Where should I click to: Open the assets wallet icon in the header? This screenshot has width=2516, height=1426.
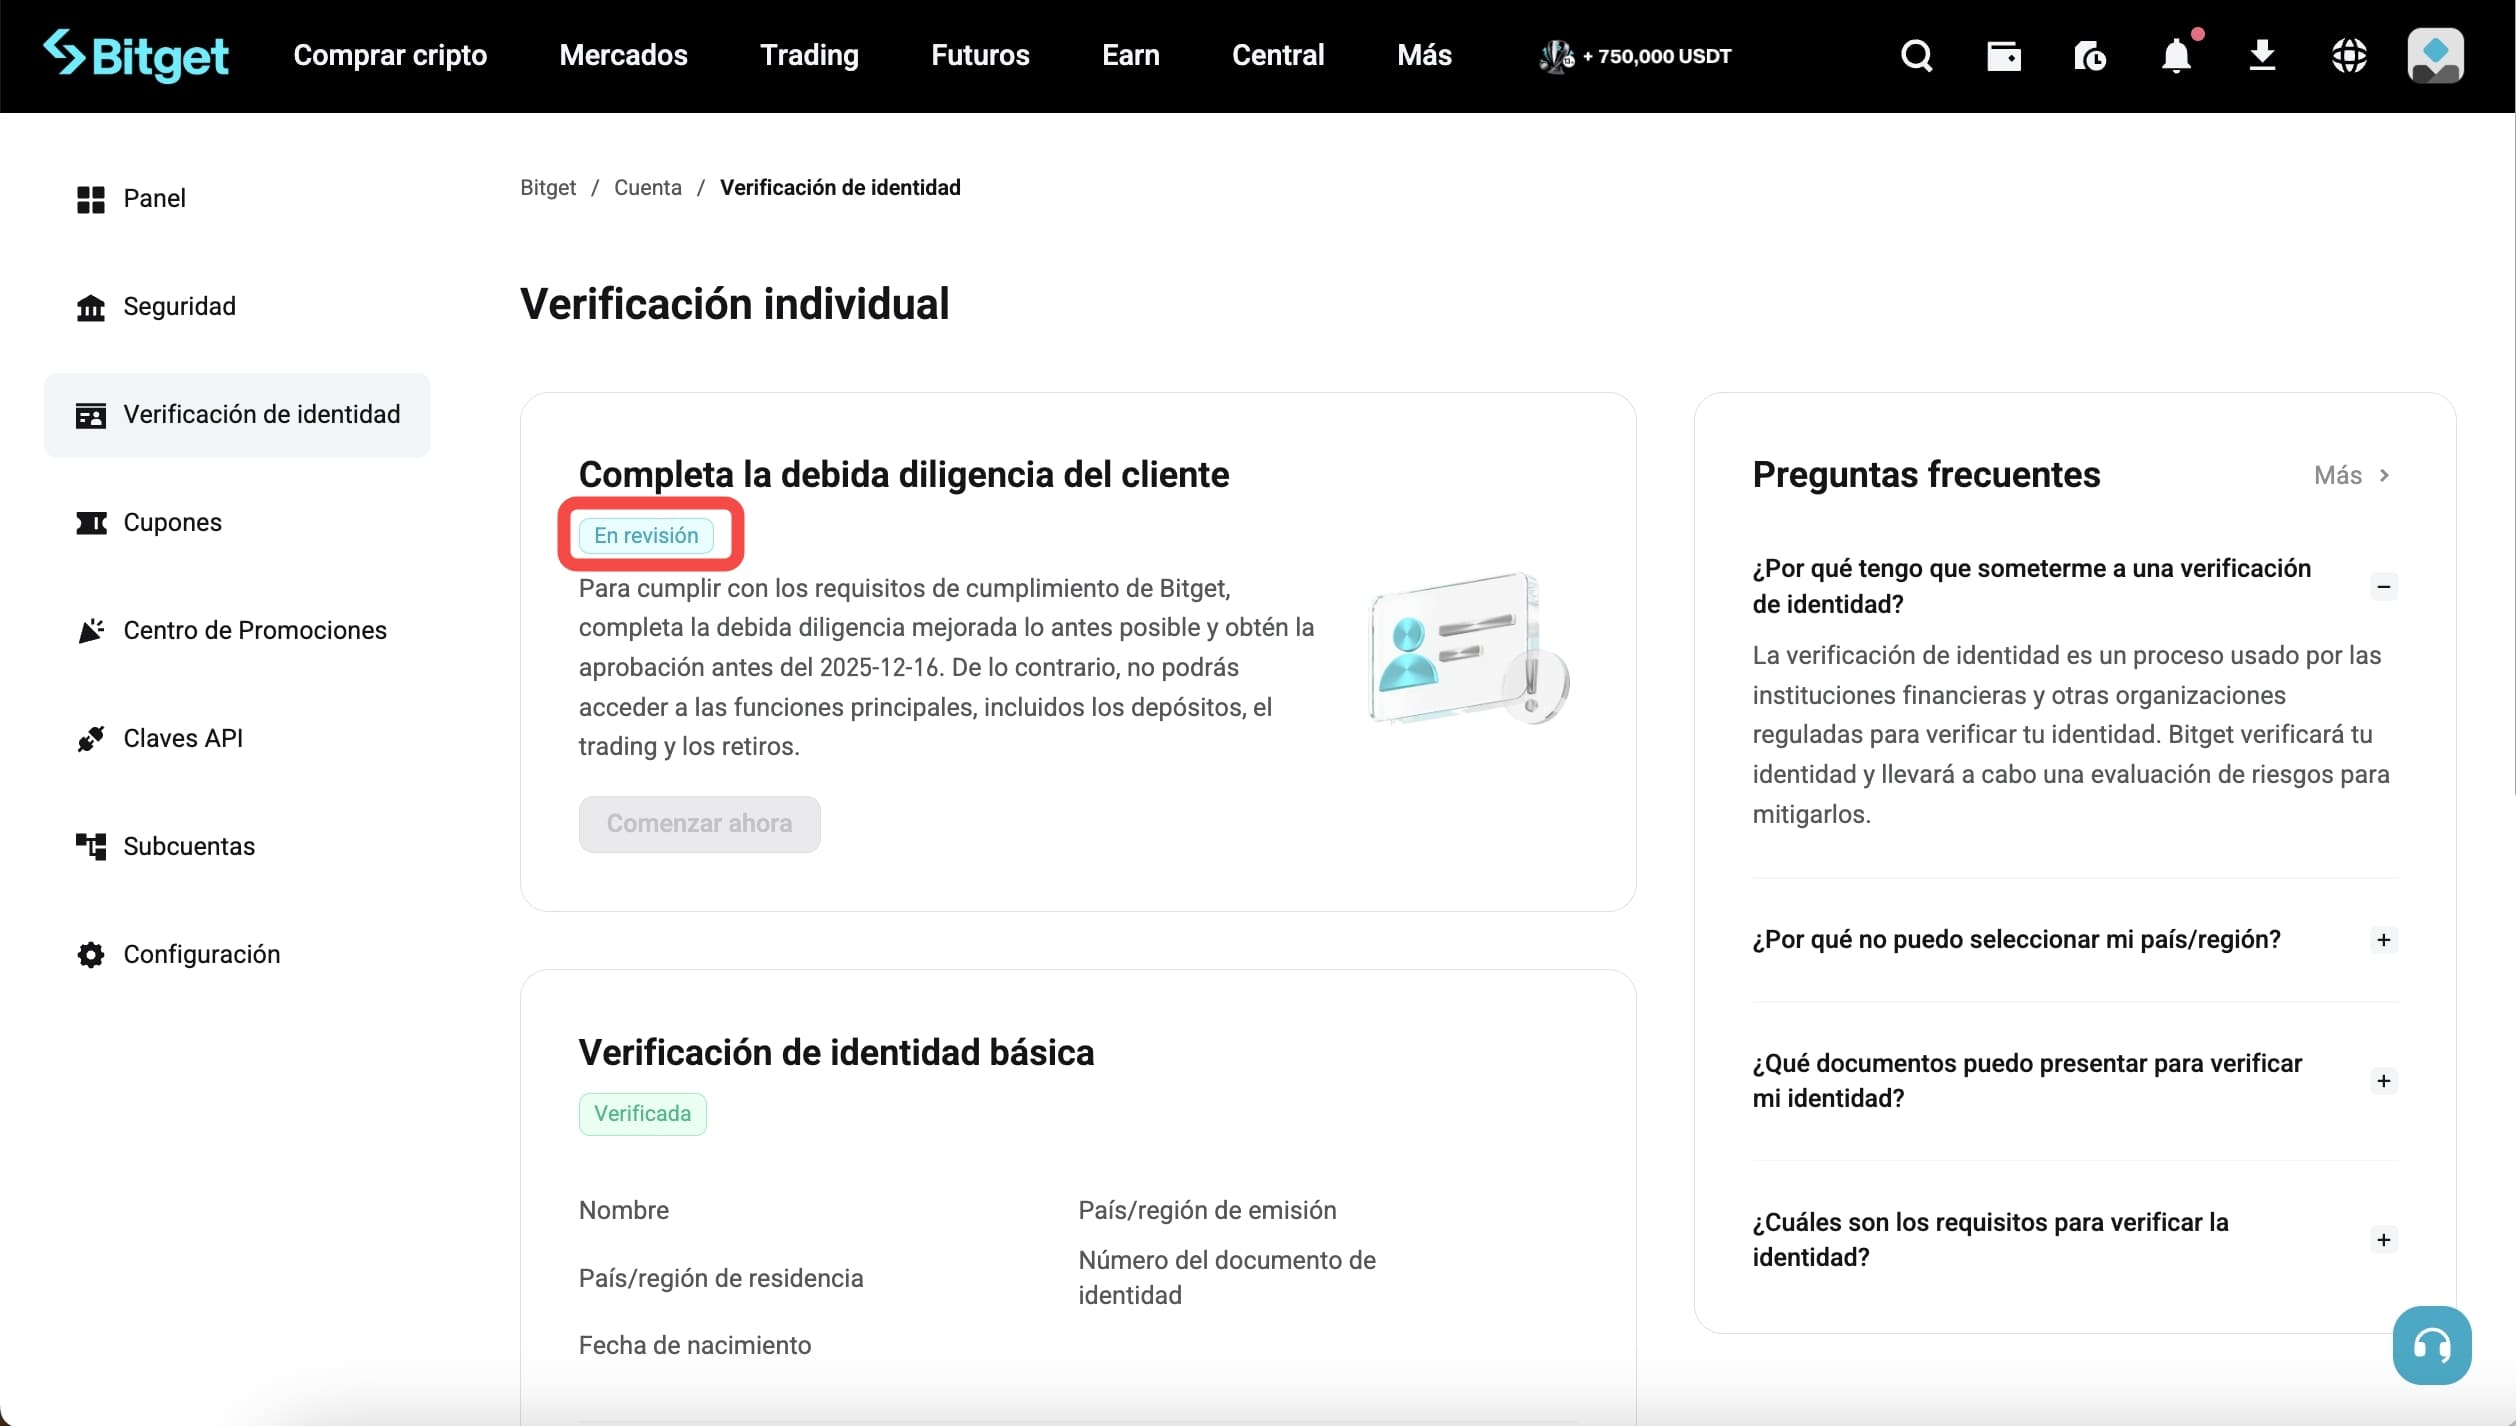click(2003, 55)
